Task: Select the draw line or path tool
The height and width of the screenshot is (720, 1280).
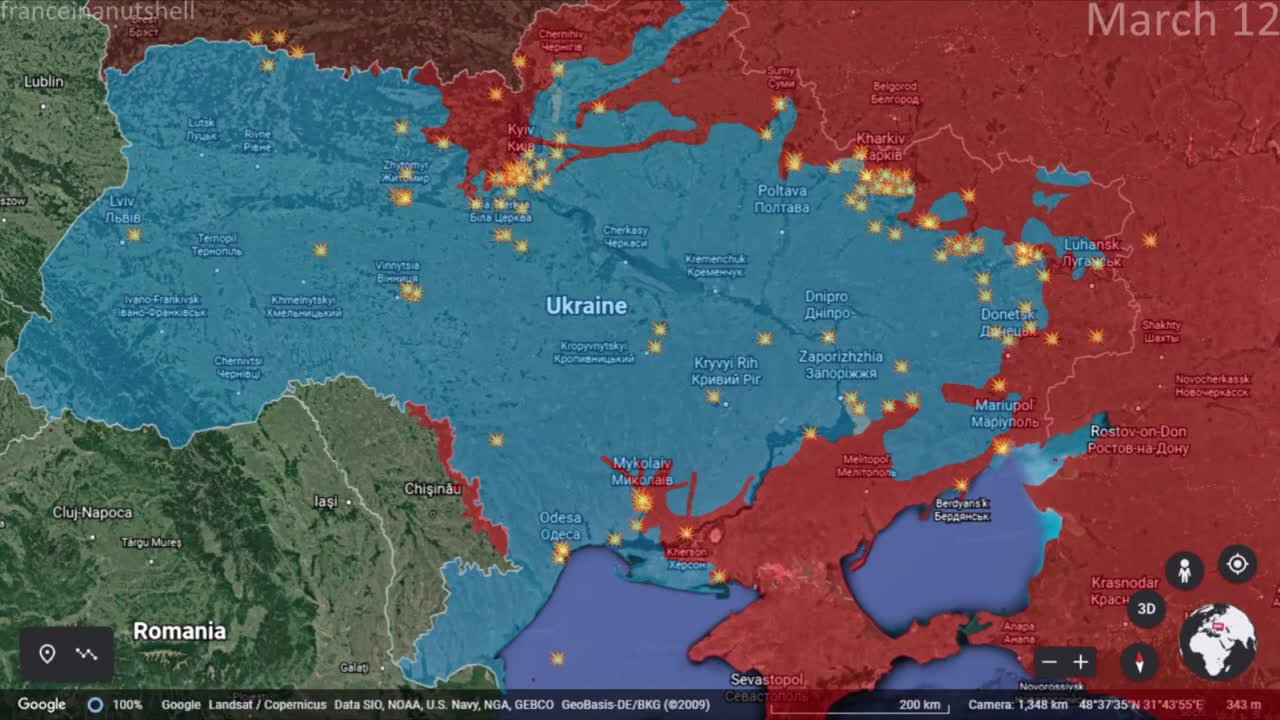Action: click(86, 654)
